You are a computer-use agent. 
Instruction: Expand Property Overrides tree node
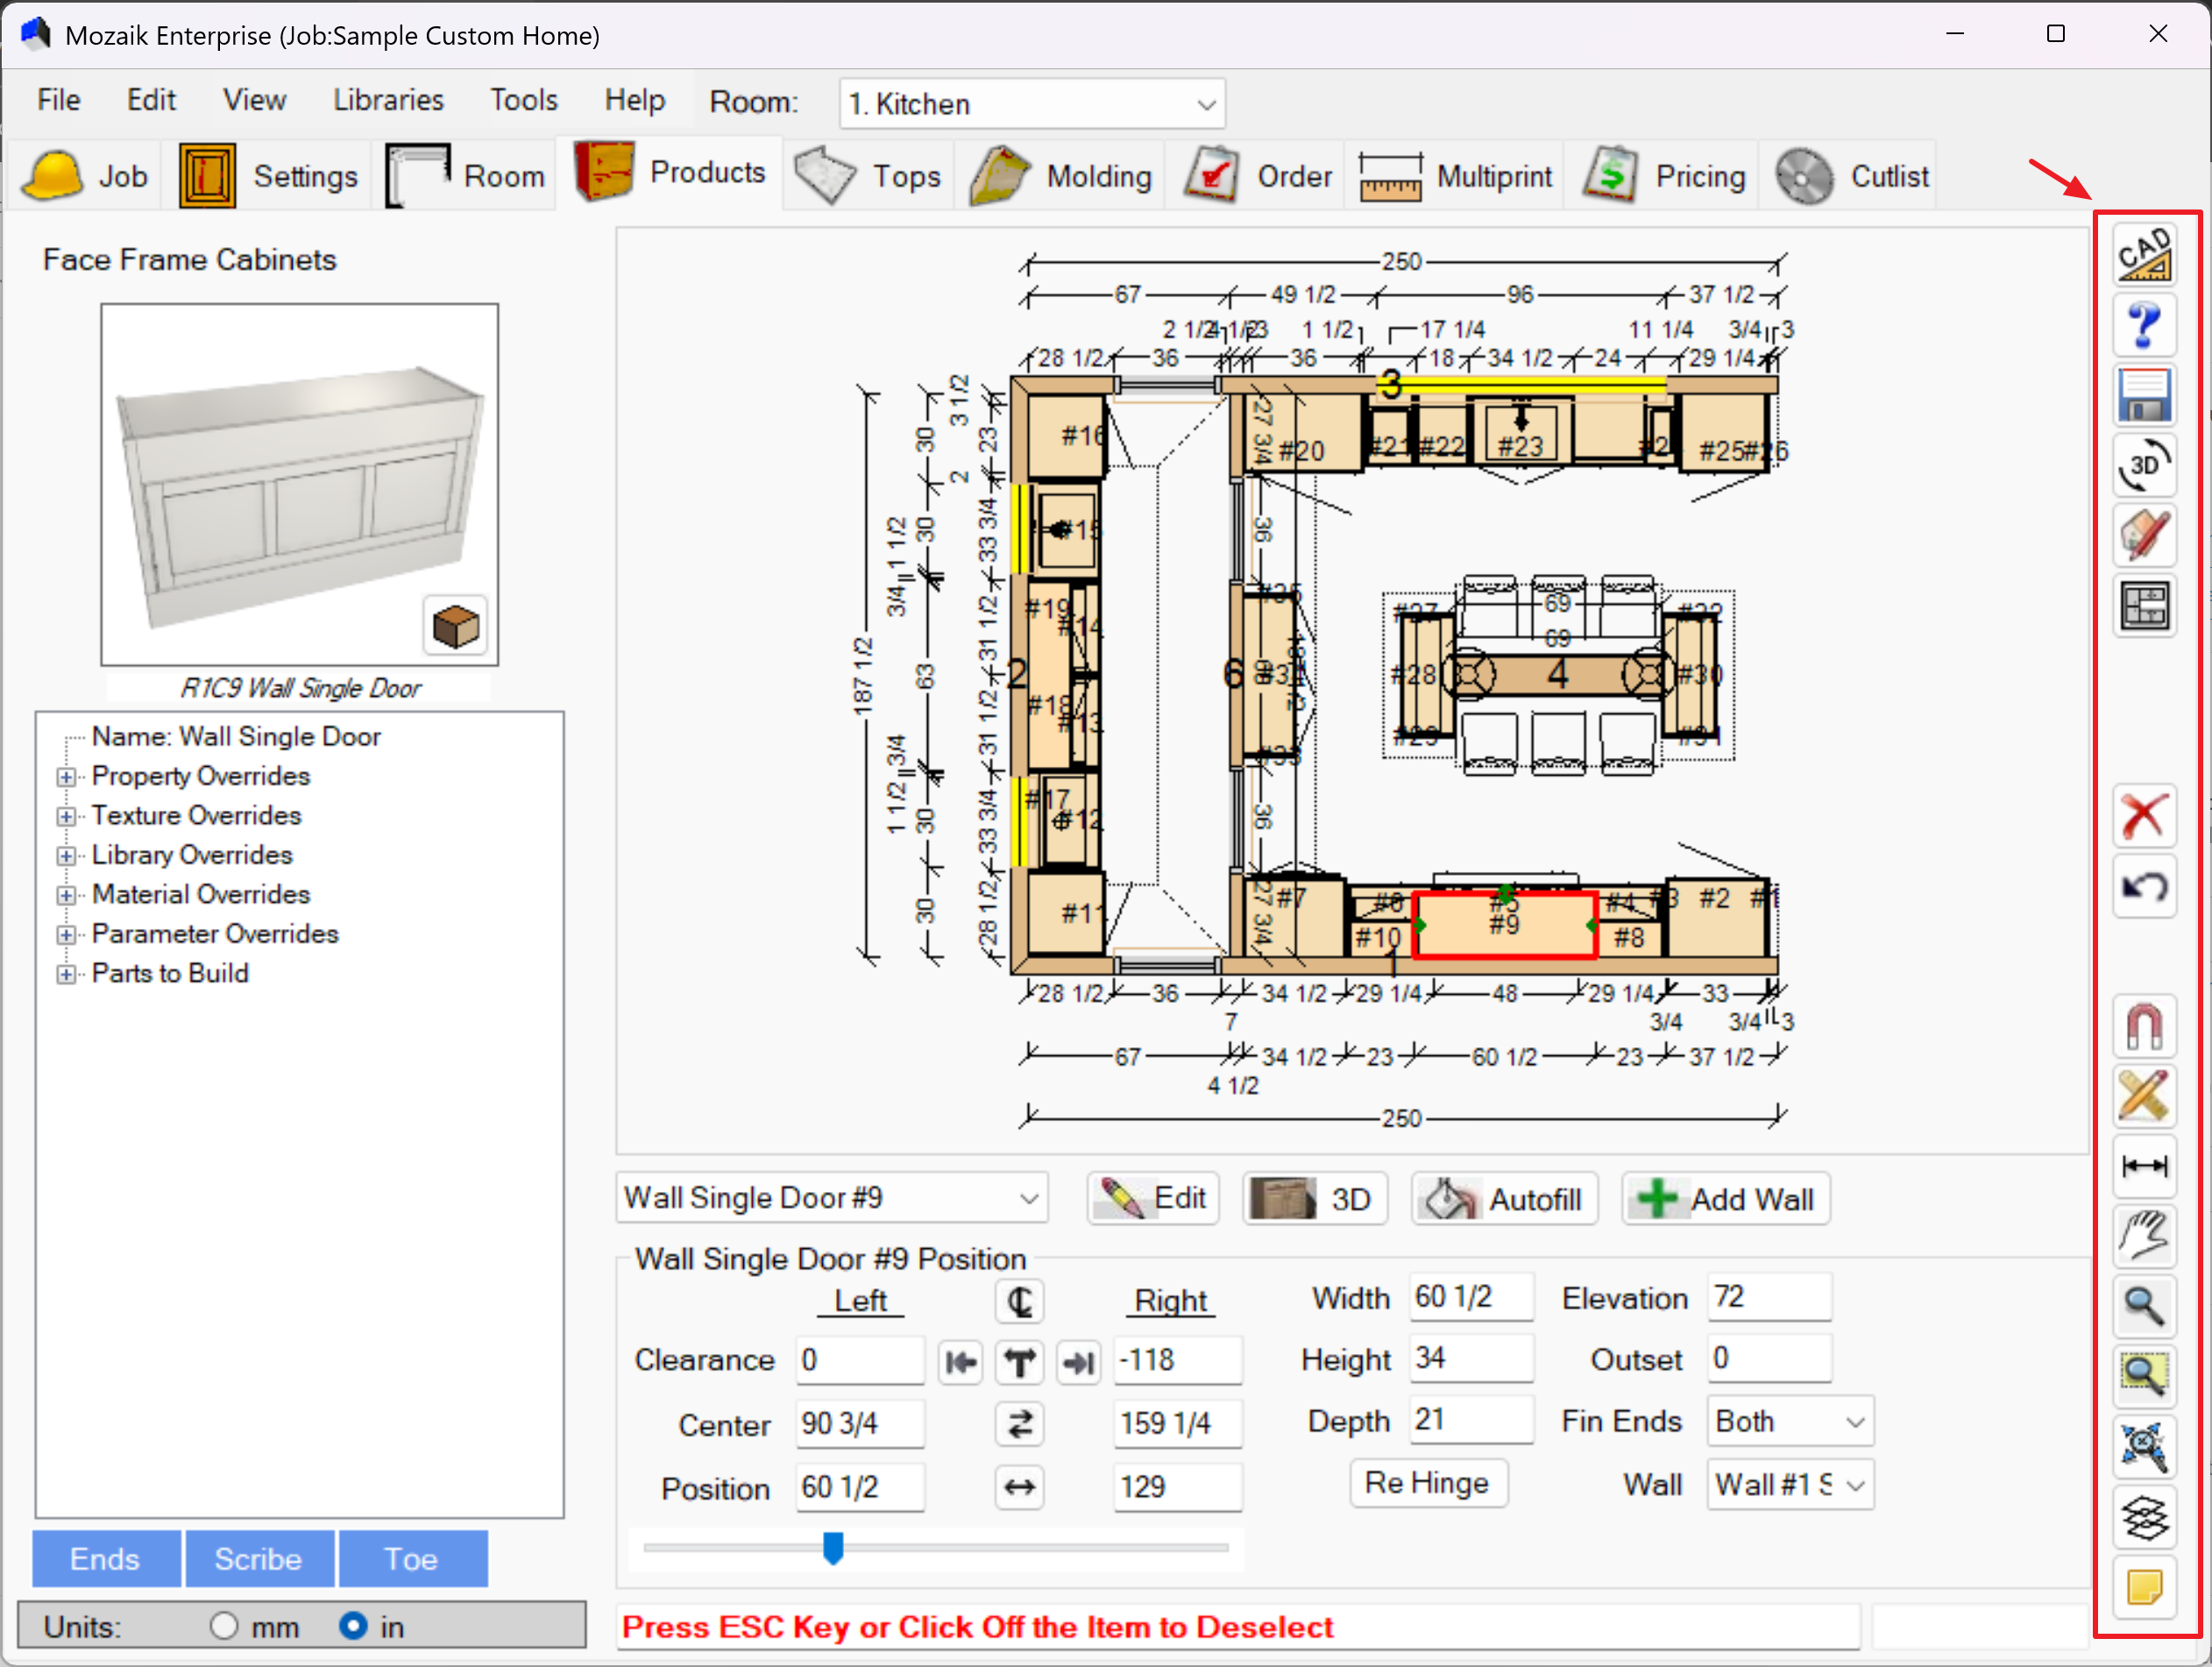click(66, 777)
